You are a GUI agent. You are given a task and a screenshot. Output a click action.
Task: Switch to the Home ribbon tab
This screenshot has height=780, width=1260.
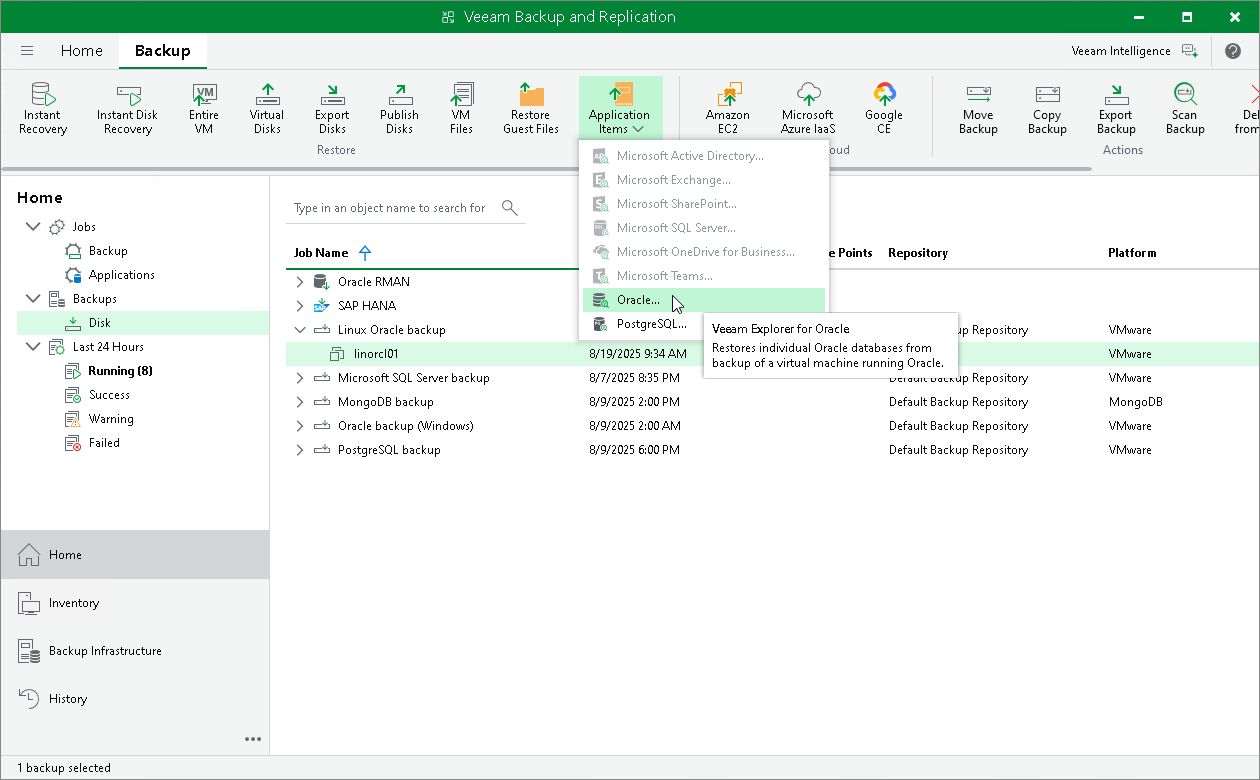point(81,50)
